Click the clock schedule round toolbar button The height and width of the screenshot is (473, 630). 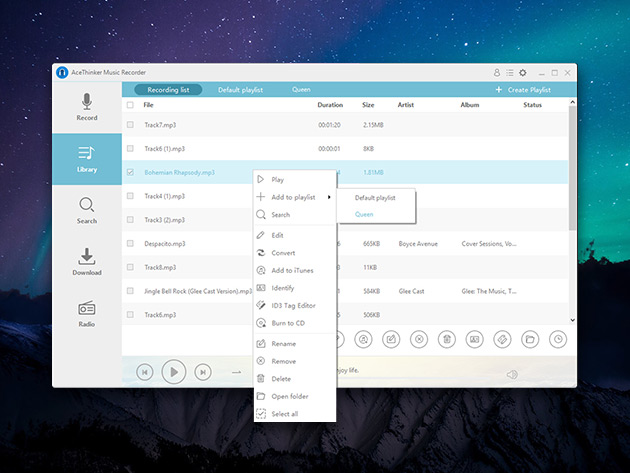(558, 339)
